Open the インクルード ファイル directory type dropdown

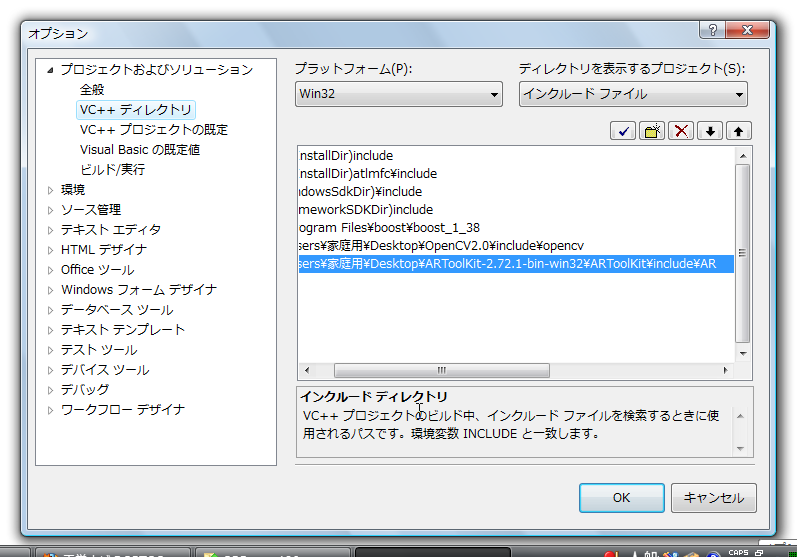point(633,95)
